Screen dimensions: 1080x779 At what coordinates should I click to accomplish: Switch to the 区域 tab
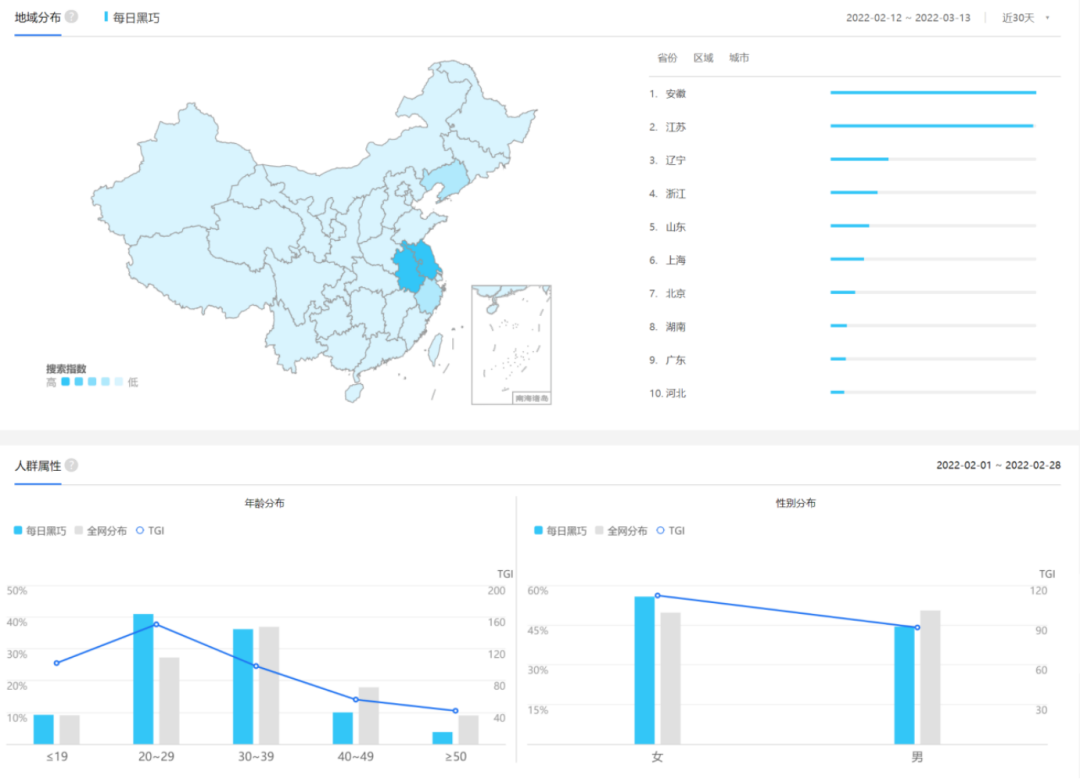[x=703, y=58]
